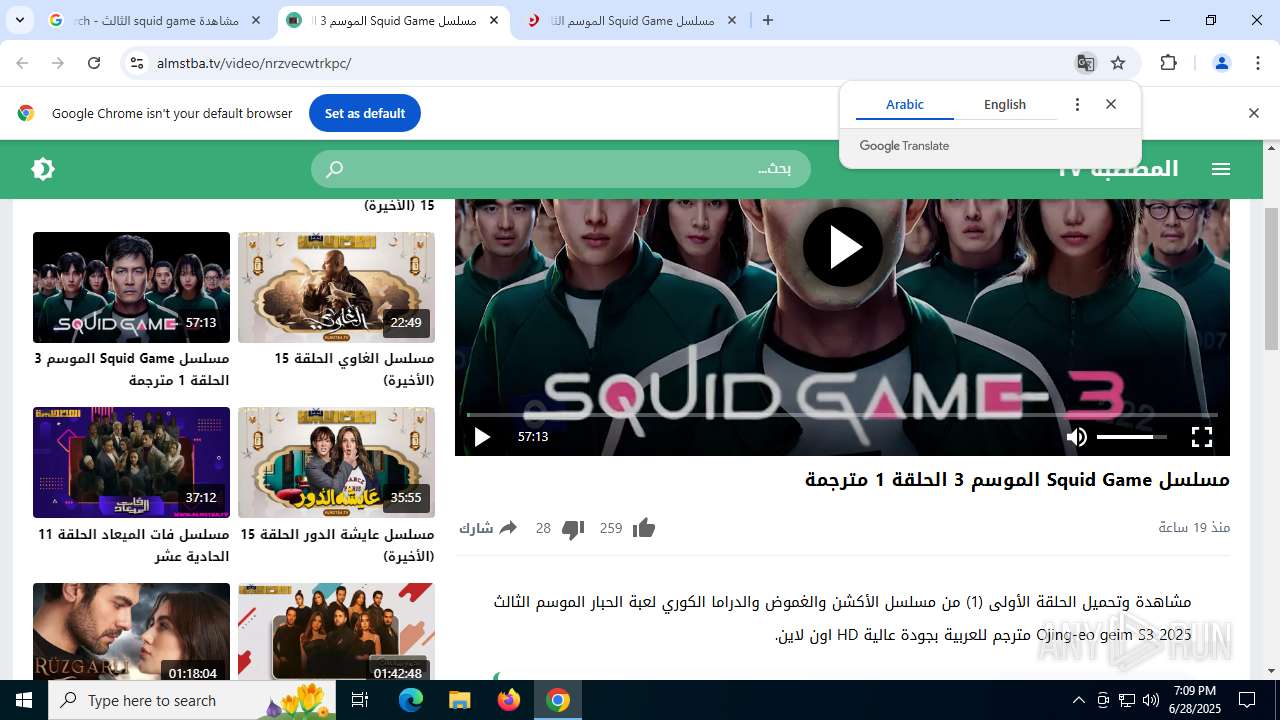Click the page vertical scrollbar
This screenshot has width=1280, height=720.
(x=1271, y=279)
